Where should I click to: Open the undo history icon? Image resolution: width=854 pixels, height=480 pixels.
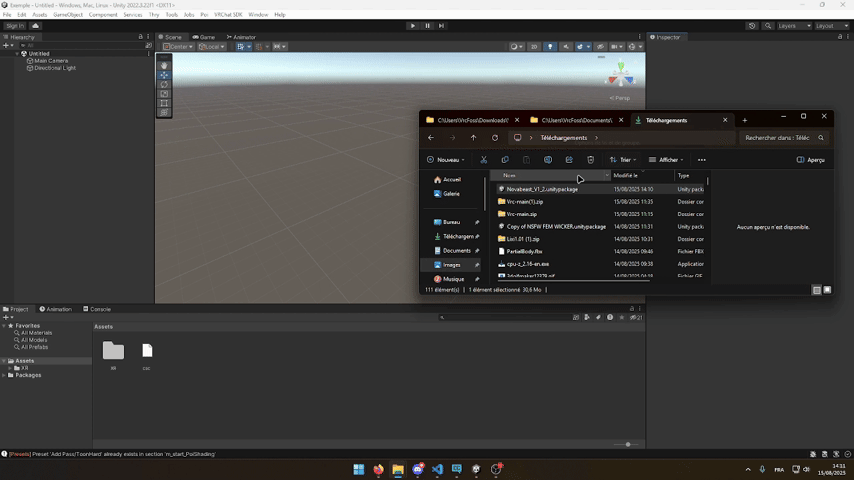pos(752,26)
